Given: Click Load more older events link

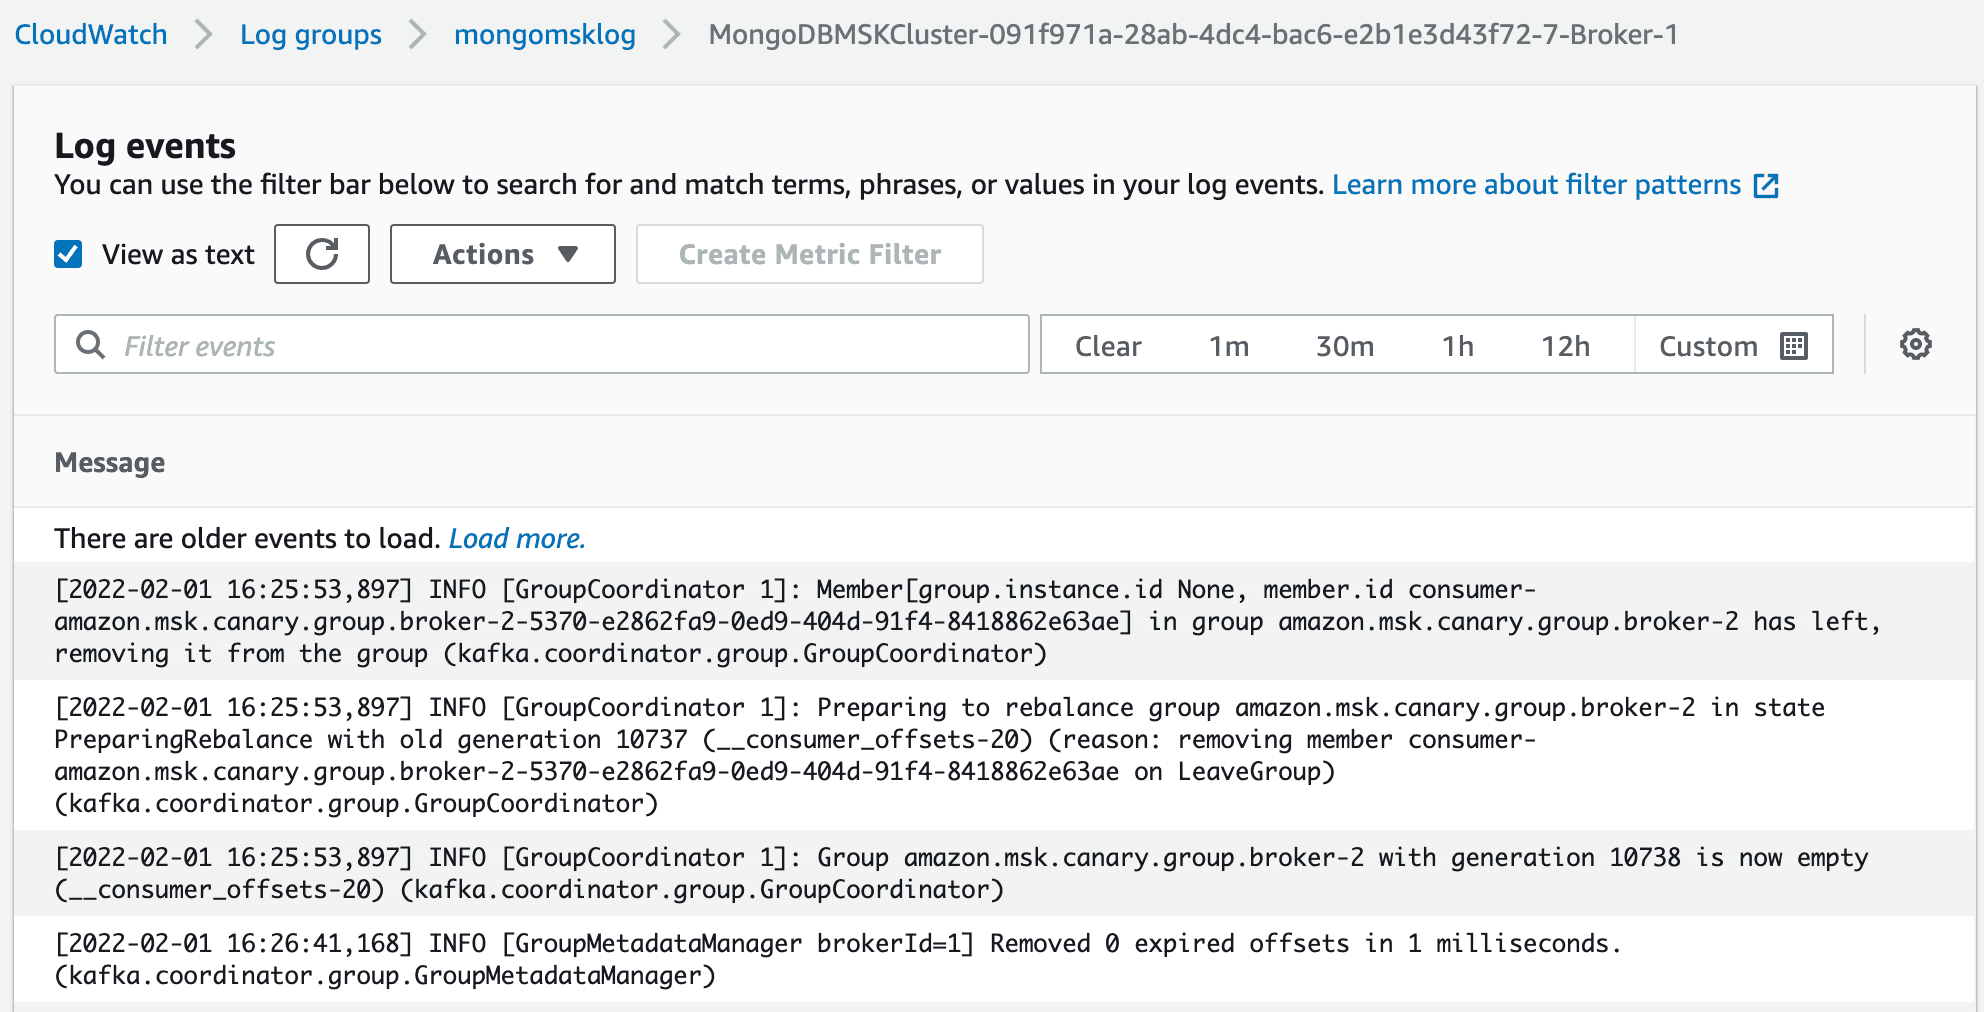Looking at the screenshot, I should (517, 538).
